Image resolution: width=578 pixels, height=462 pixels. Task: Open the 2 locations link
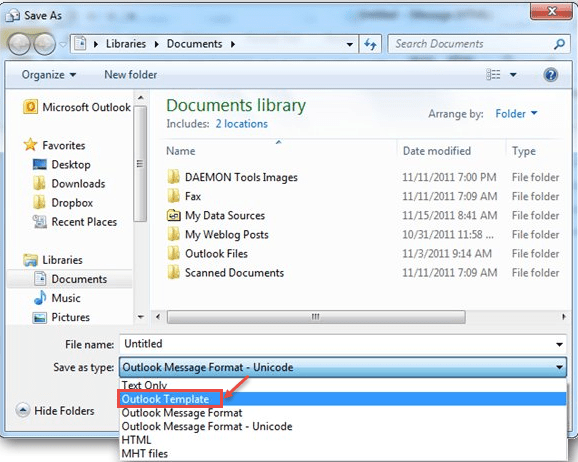241,124
